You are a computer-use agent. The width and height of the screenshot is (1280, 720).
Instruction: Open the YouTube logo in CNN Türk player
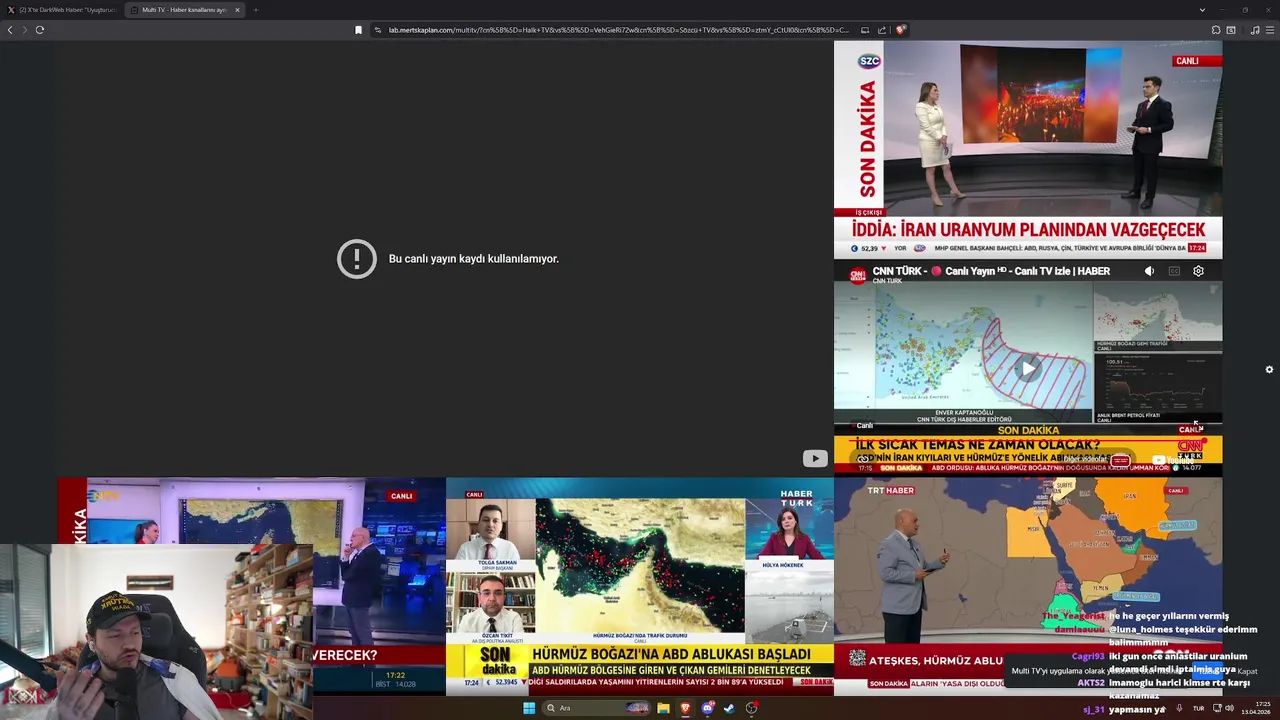click(1172, 460)
